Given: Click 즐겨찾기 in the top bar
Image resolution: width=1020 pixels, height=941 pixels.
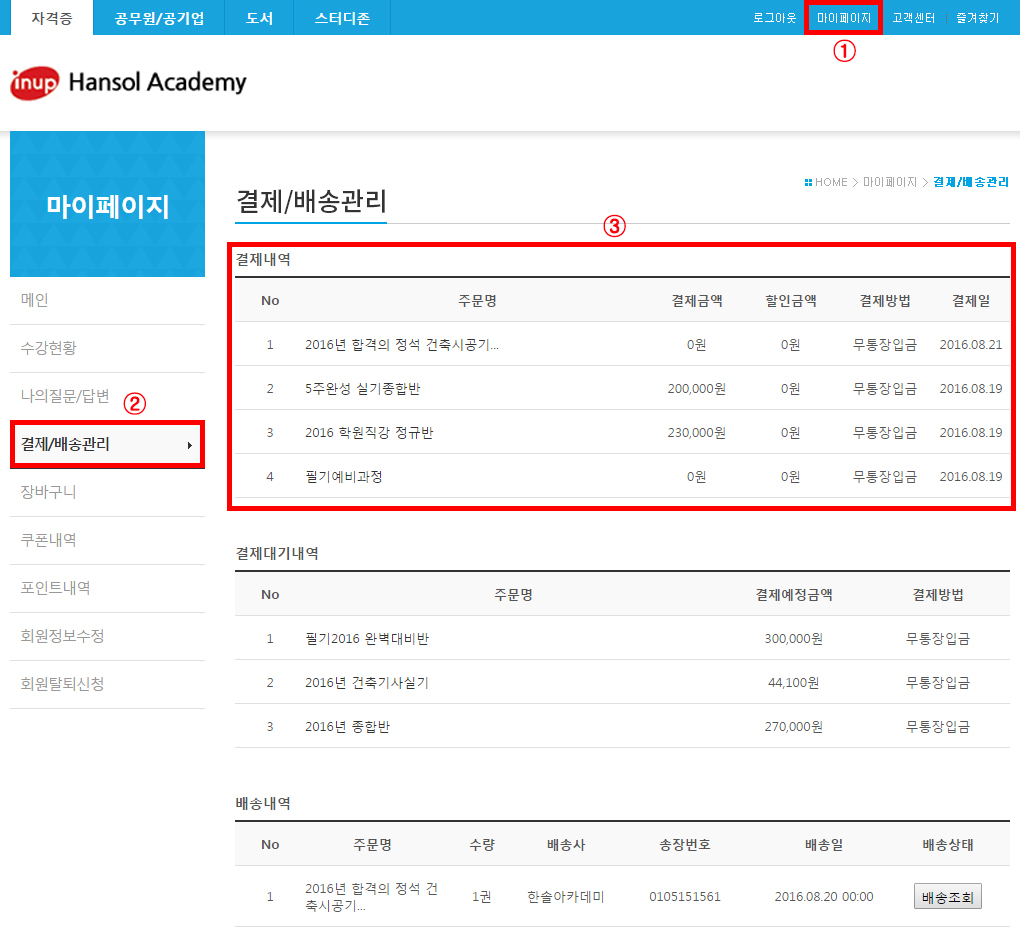Looking at the screenshot, I should coord(977,18).
